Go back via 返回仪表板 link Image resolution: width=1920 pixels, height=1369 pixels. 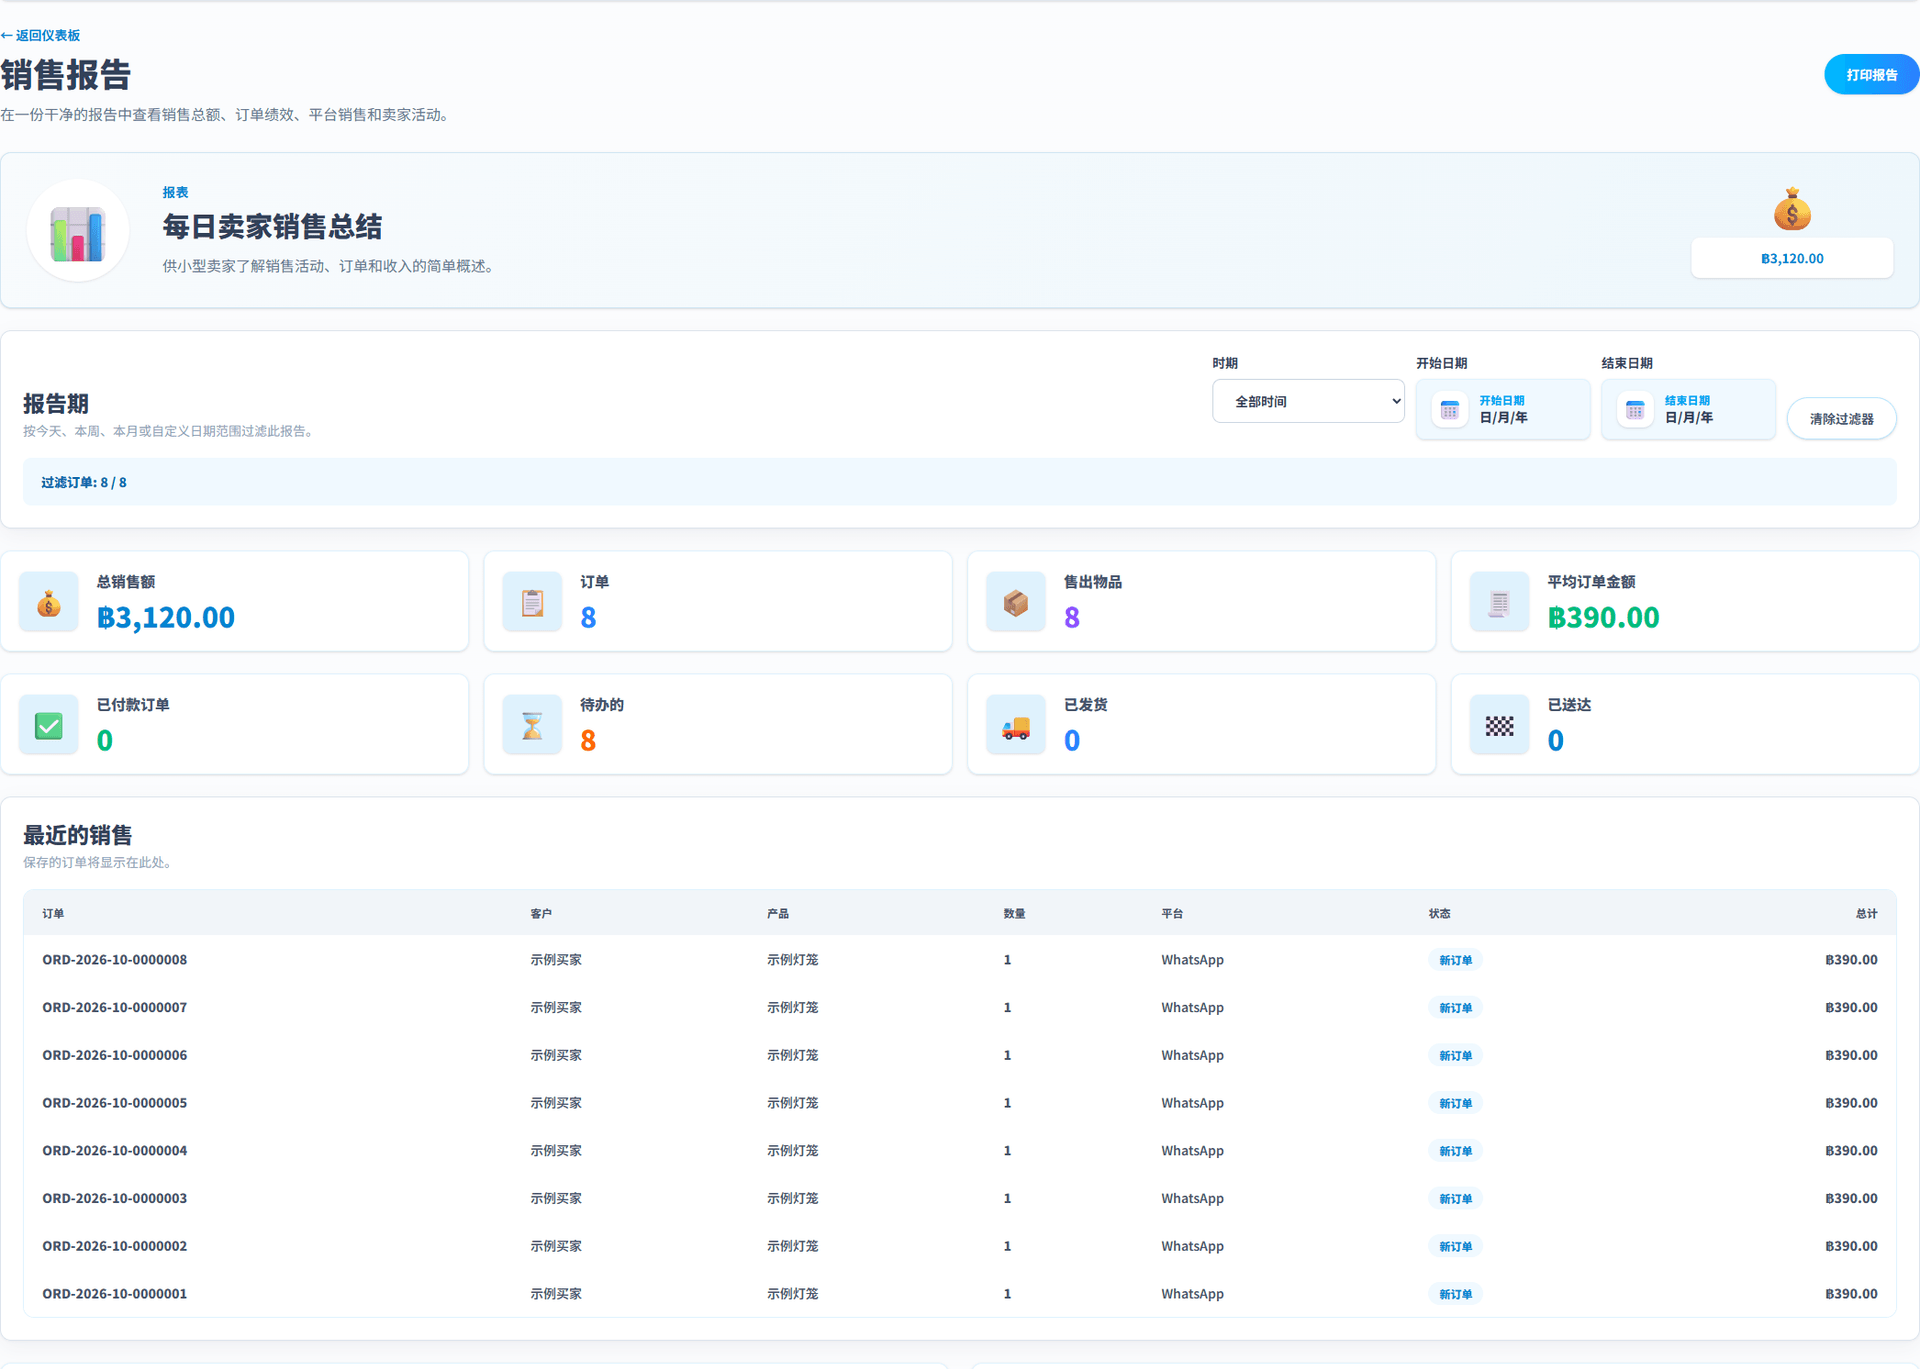coord(41,35)
